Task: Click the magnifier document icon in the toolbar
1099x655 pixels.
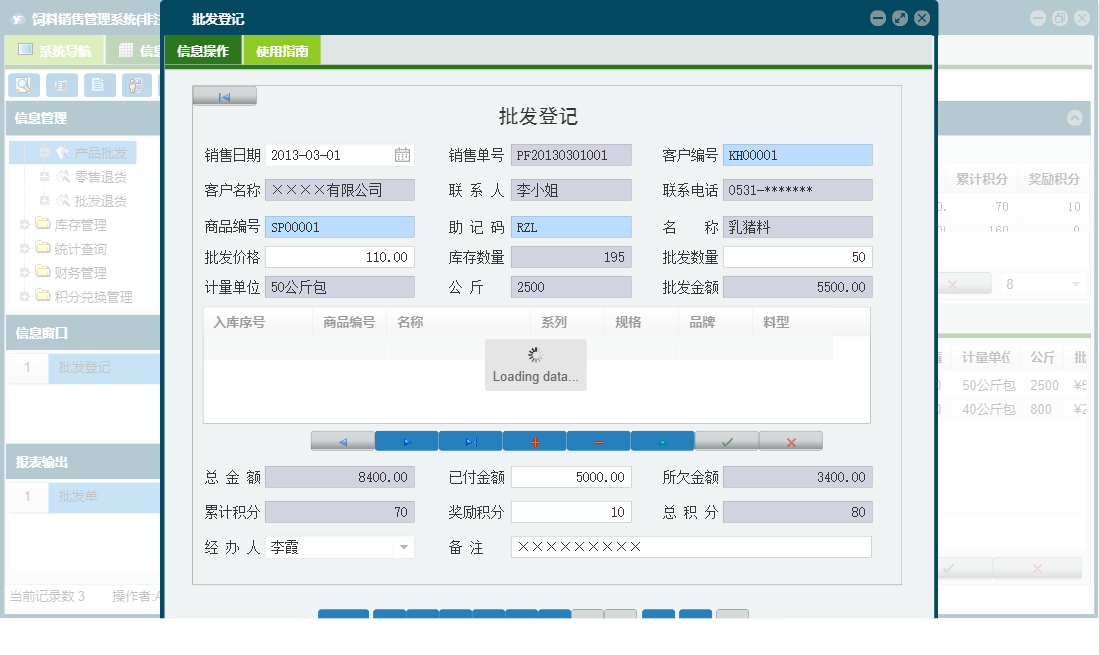Action: pos(23,85)
